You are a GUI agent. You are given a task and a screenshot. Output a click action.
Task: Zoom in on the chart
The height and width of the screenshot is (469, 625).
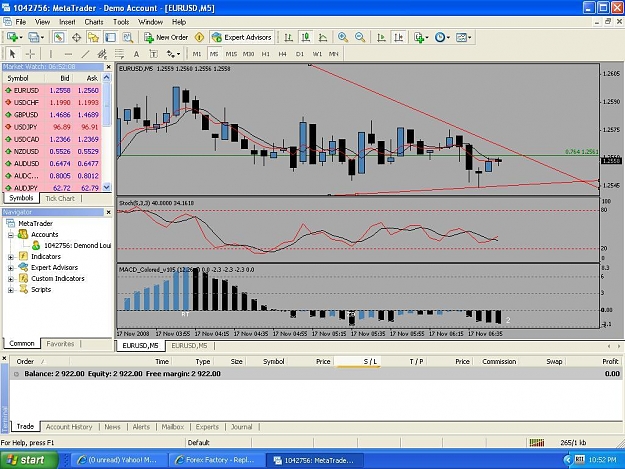343,37
